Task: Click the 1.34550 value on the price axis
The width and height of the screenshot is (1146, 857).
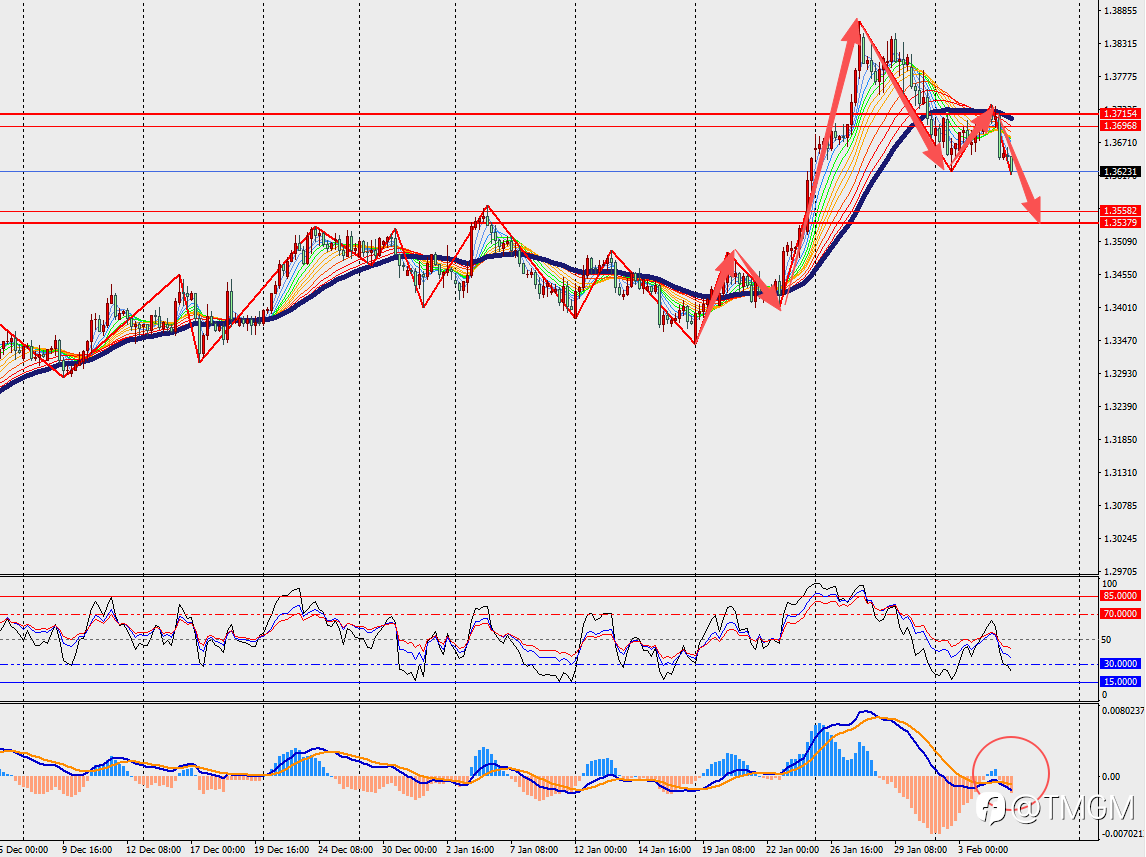Action: (1120, 275)
